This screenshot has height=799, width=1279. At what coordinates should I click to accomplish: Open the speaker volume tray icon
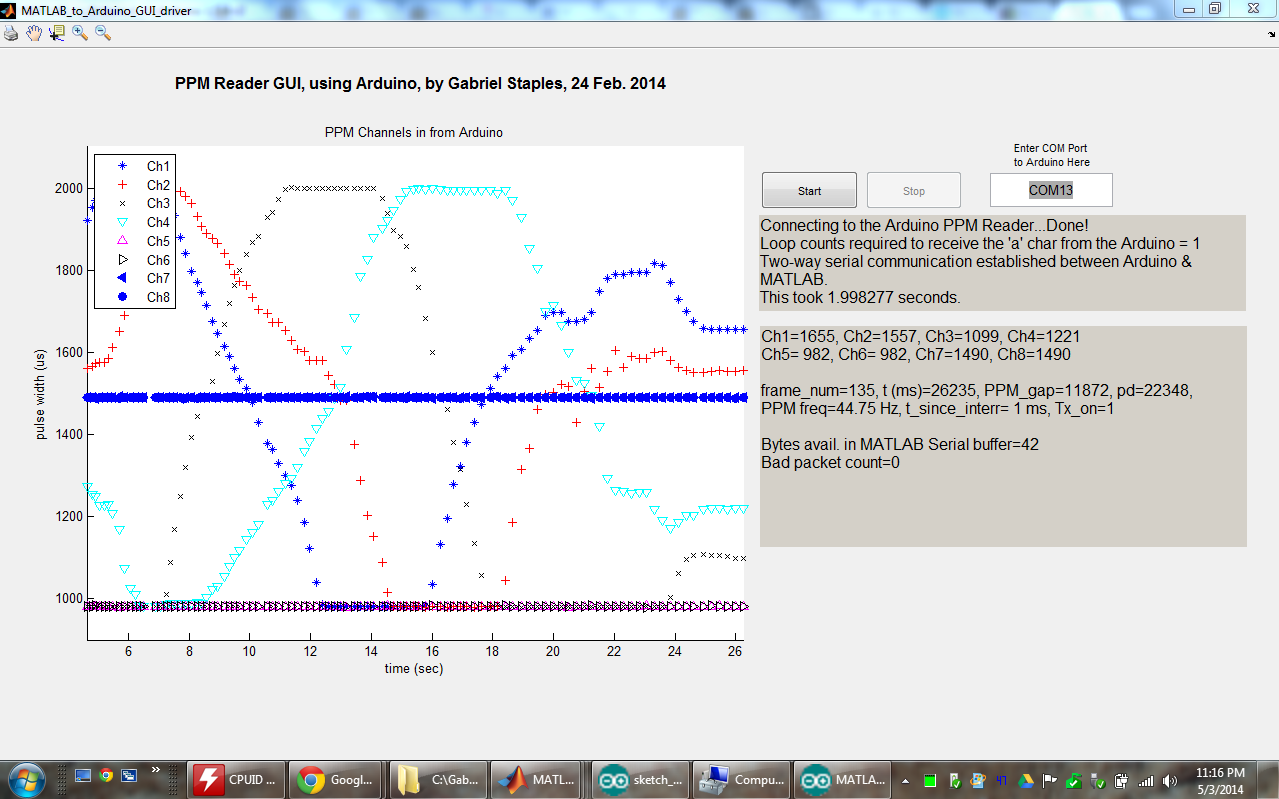click(x=1170, y=780)
